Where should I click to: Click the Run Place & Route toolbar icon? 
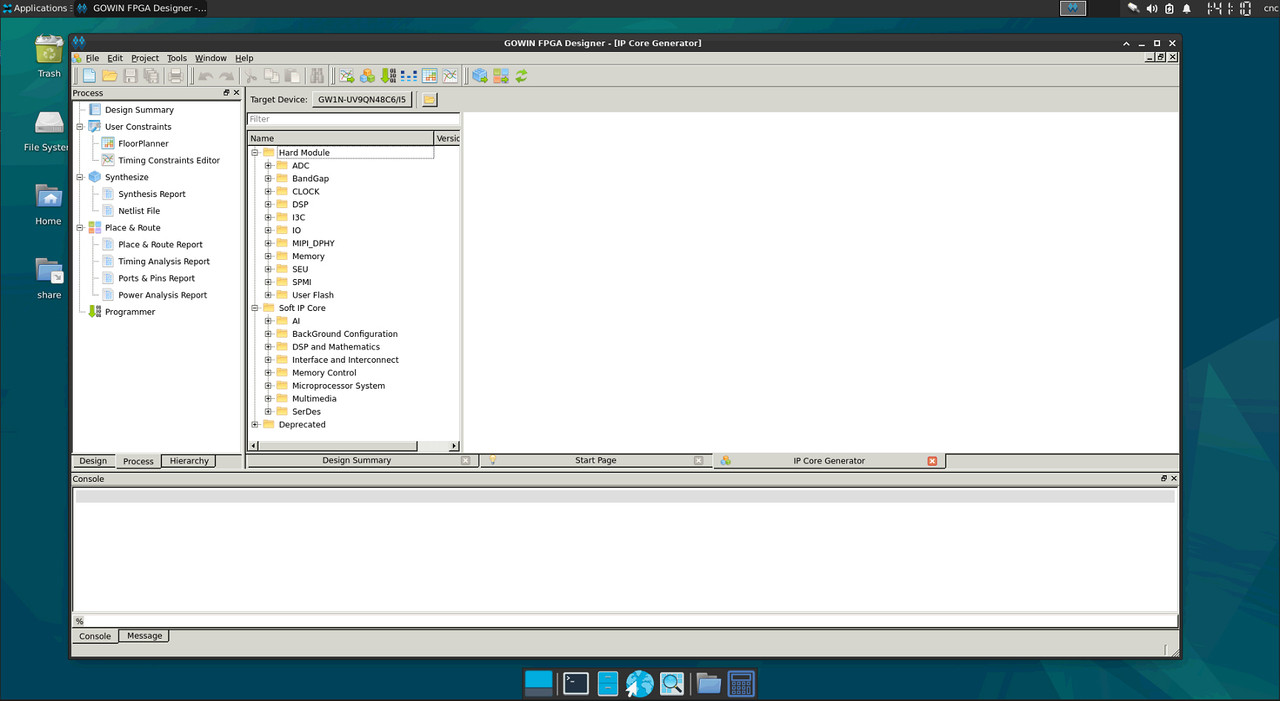501,76
